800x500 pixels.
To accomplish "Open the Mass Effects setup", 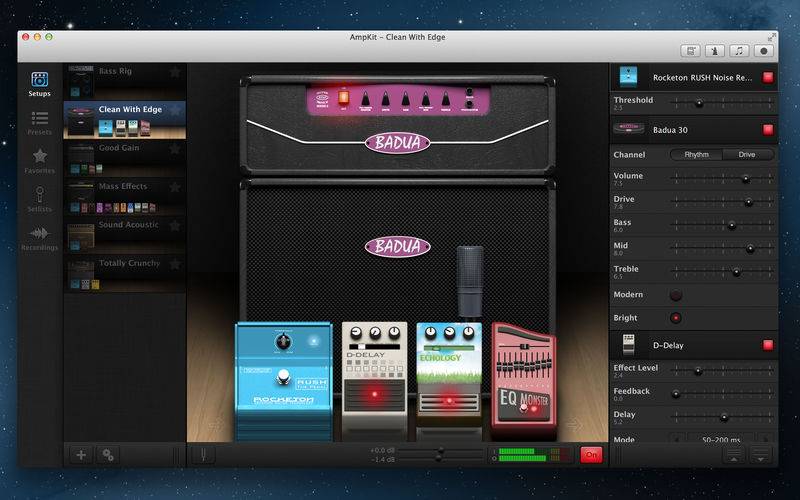I will click(x=124, y=196).
